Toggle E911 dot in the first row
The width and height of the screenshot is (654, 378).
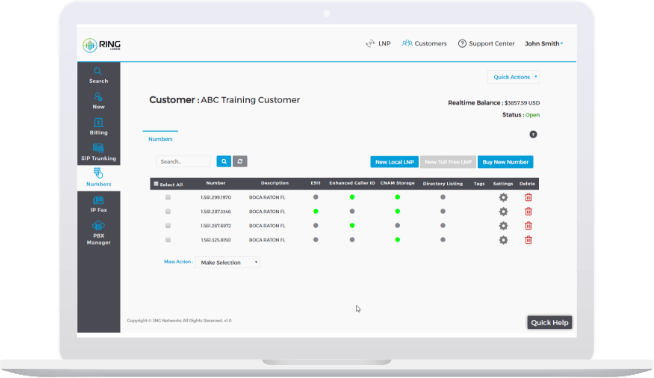click(316, 197)
